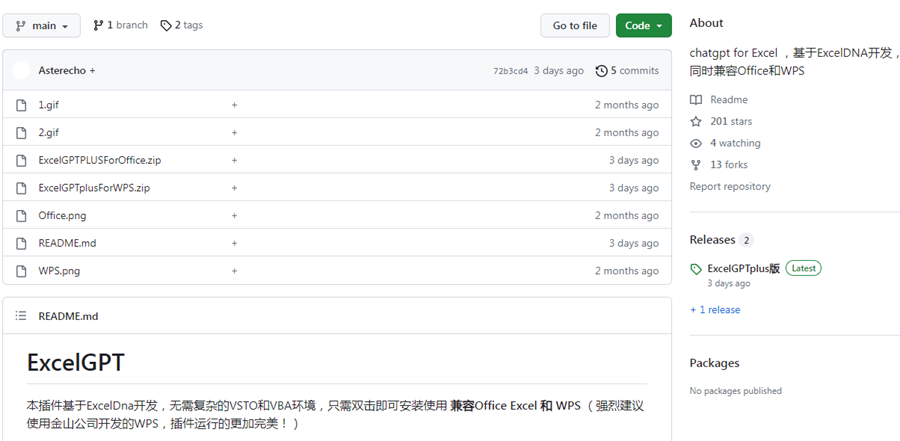This screenshot has width=900, height=441.
Task: Expand the + 1 release link
Action: (x=715, y=310)
